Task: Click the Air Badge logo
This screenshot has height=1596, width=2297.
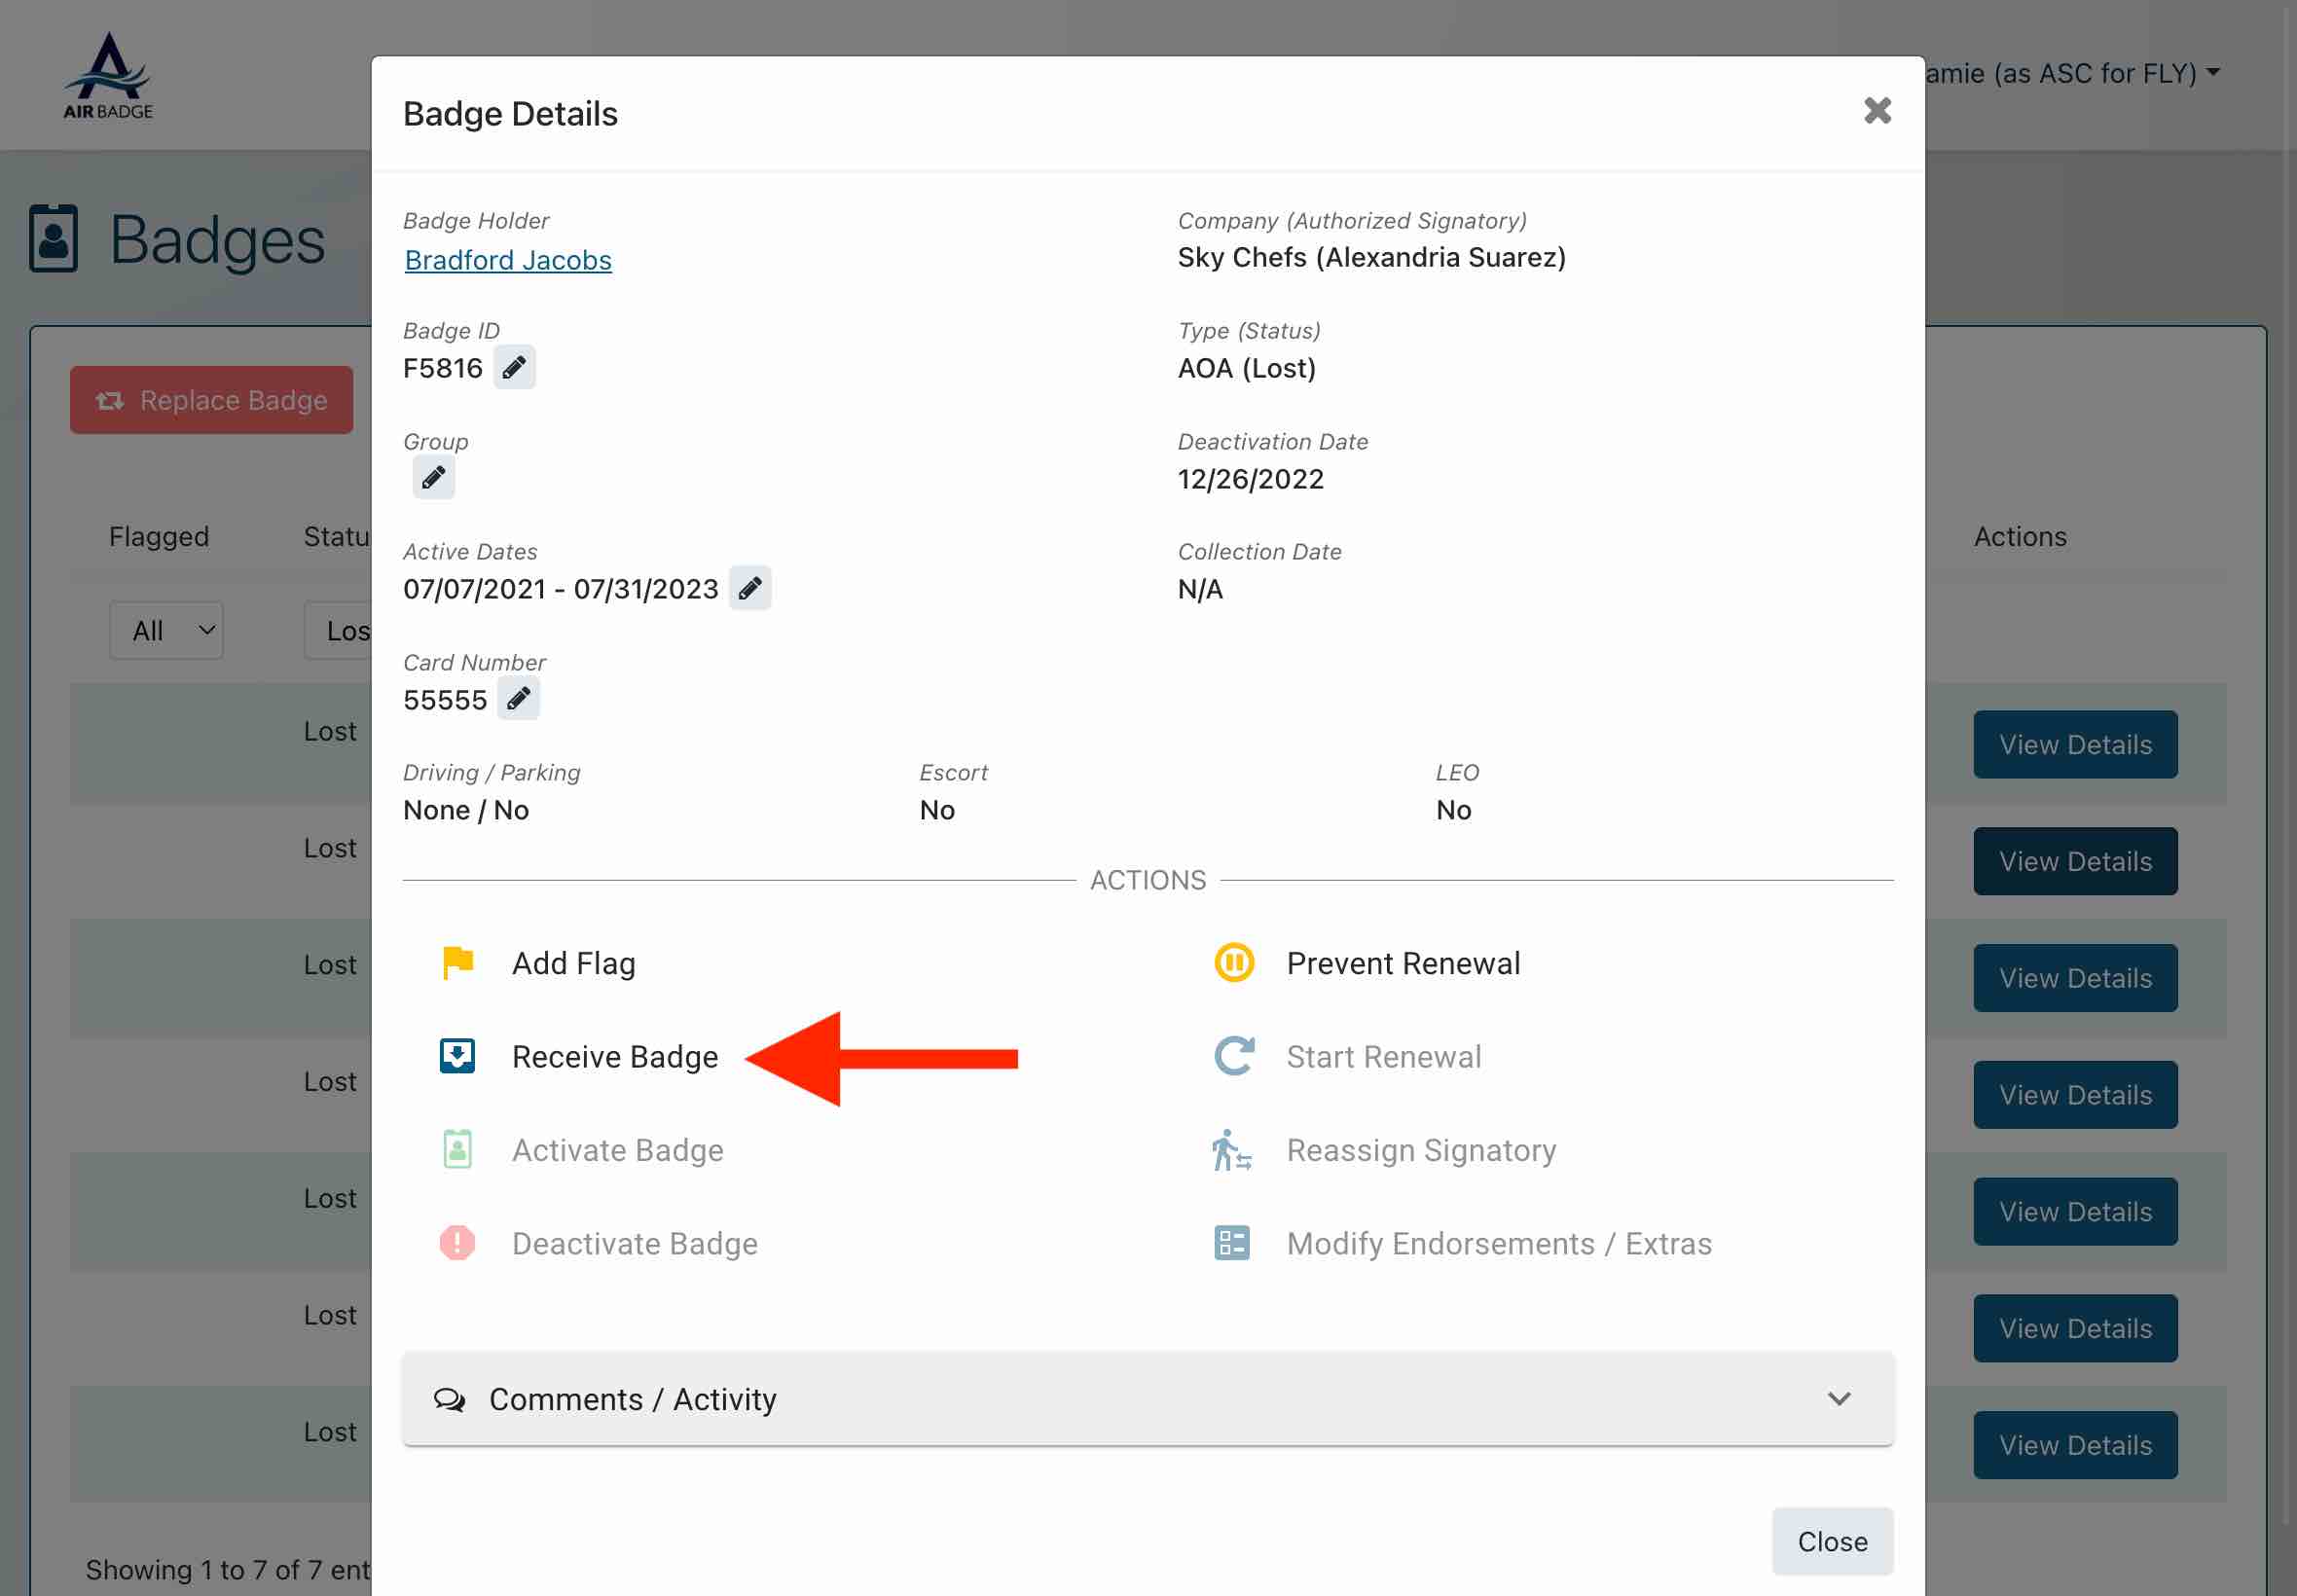Action: (108, 77)
